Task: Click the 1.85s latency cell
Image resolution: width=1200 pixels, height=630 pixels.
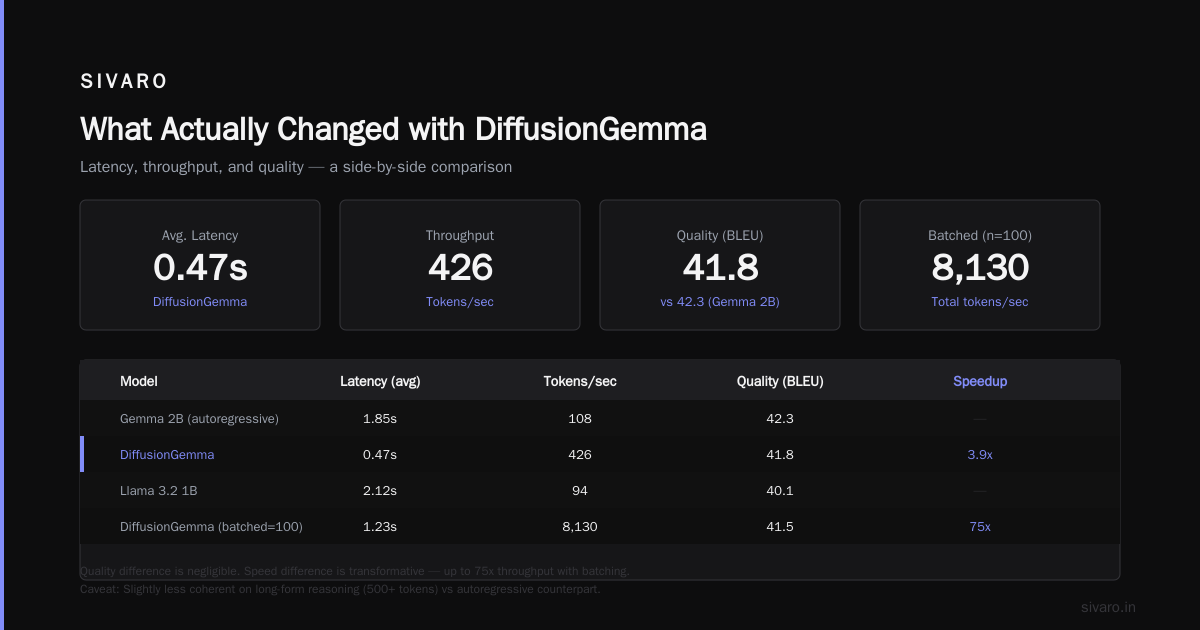Action: 380,418
